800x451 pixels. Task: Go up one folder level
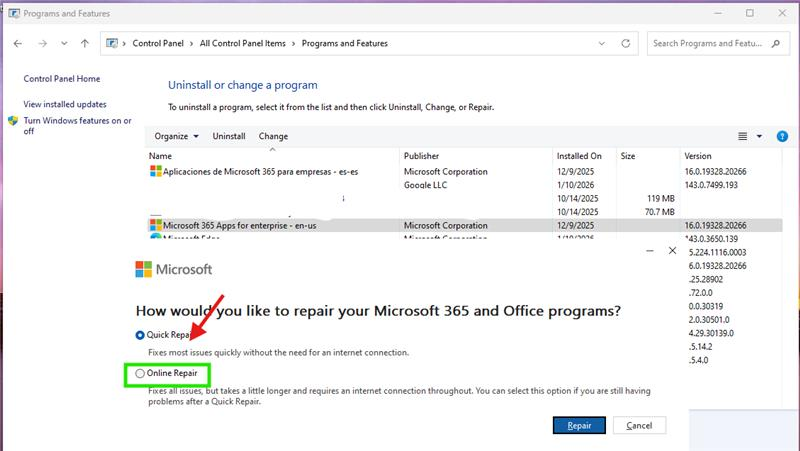(x=85, y=43)
